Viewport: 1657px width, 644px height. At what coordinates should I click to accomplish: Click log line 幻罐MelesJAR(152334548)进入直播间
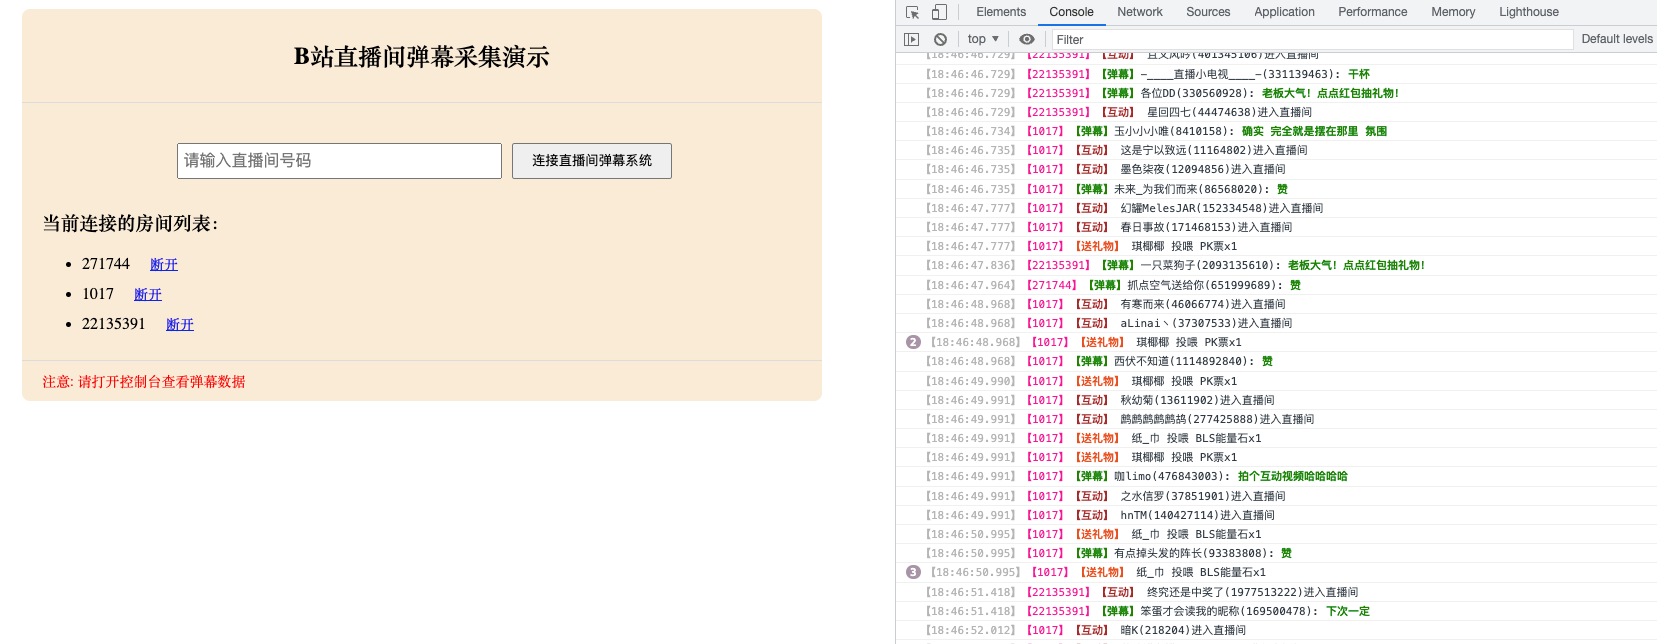[1276, 208]
